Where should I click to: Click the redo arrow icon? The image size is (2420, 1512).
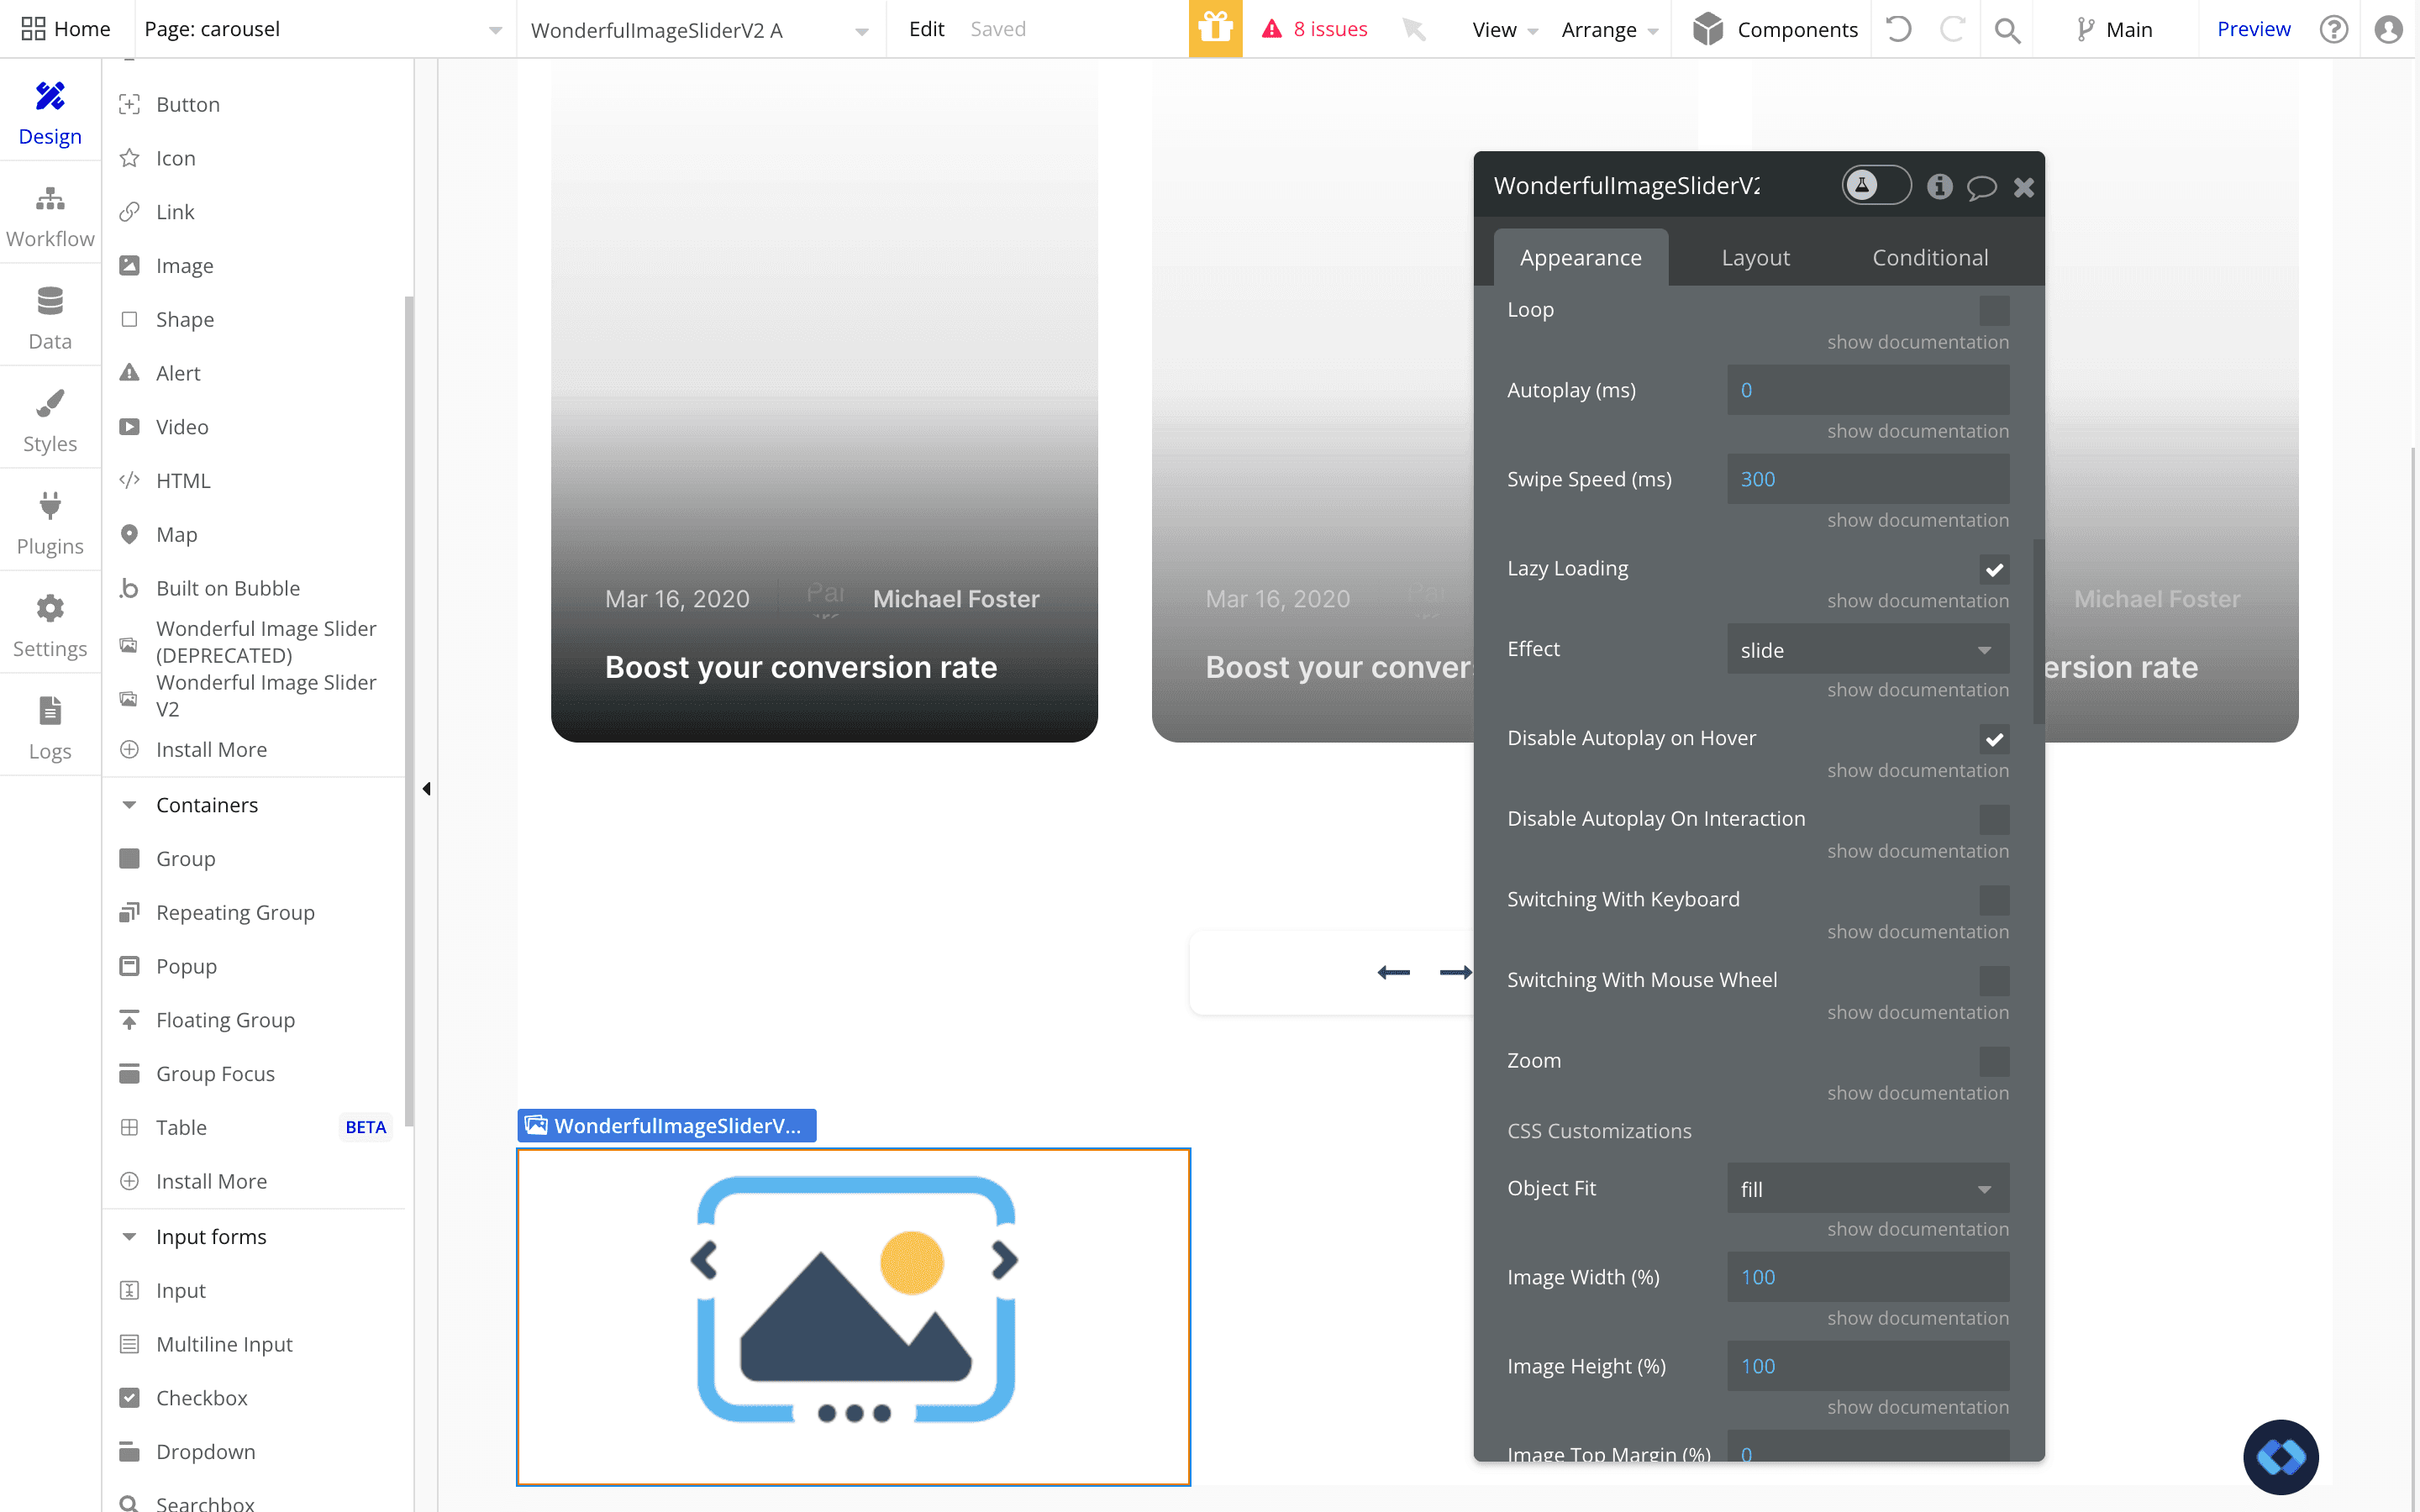click(1951, 29)
